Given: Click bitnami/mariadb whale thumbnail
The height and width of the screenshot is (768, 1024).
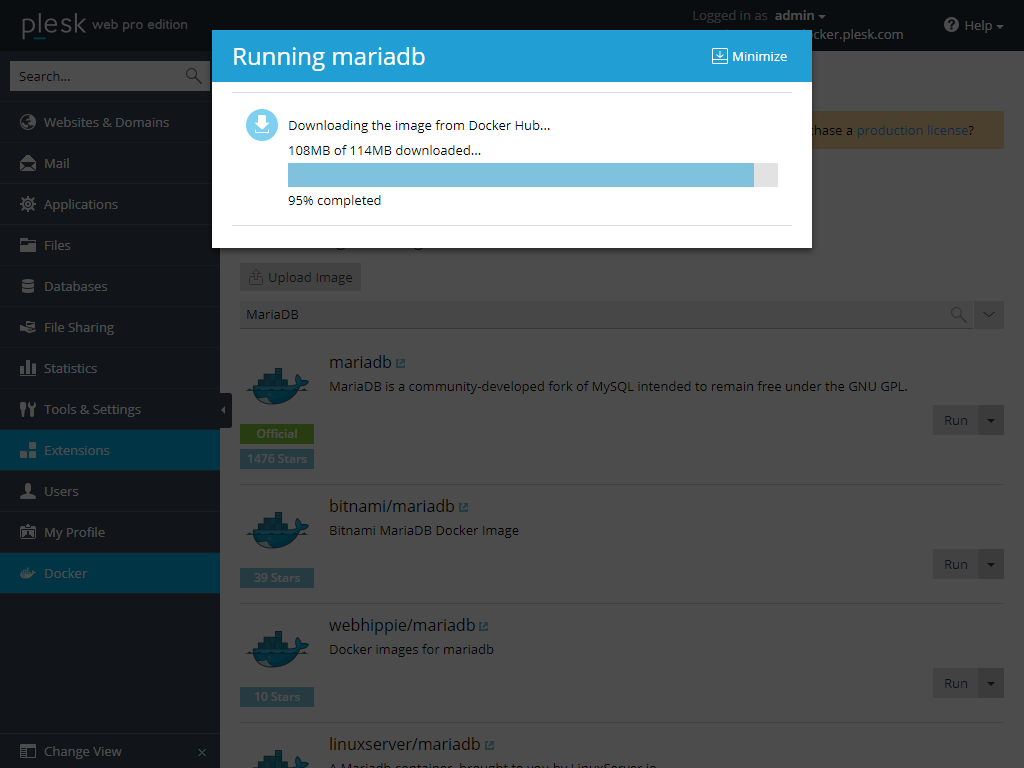Looking at the screenshot, I should [x=277, y=530].
